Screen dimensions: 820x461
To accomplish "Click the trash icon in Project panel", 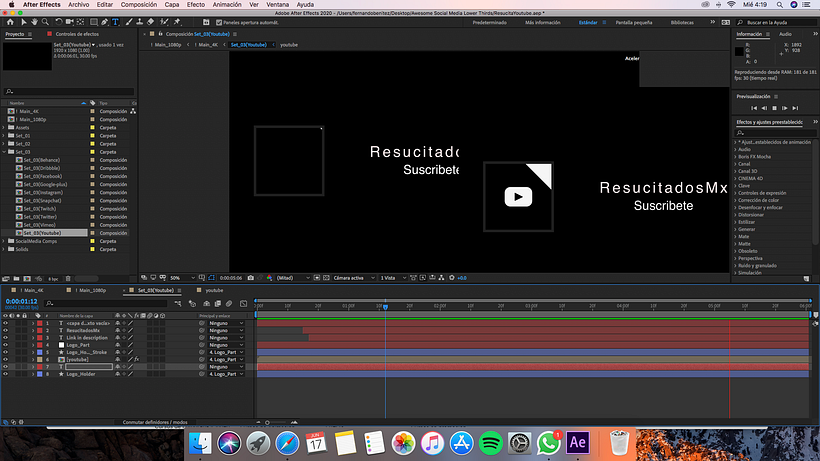I will [68, 279].
